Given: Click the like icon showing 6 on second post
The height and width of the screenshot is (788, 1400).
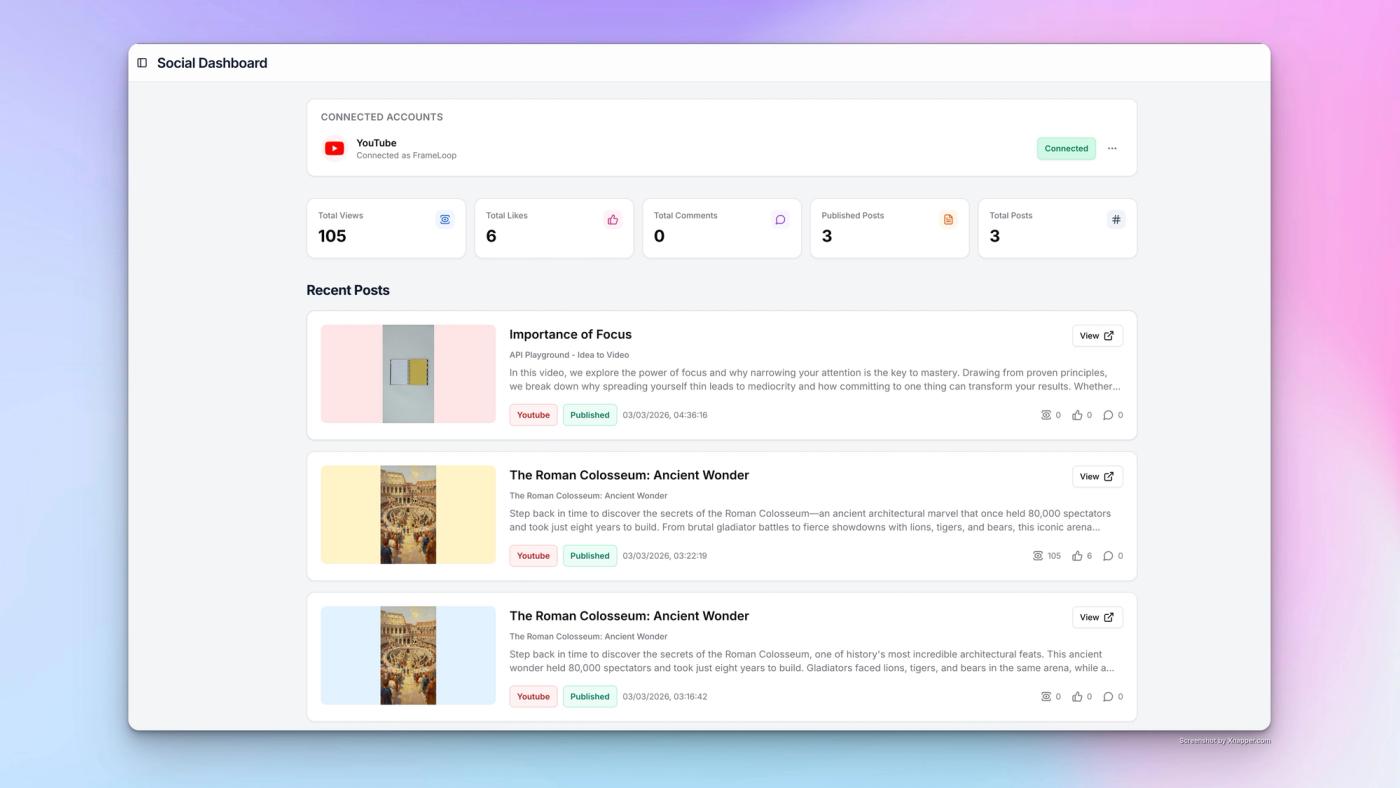Looking at the screenshot, I should click(x=1077, y=555).
